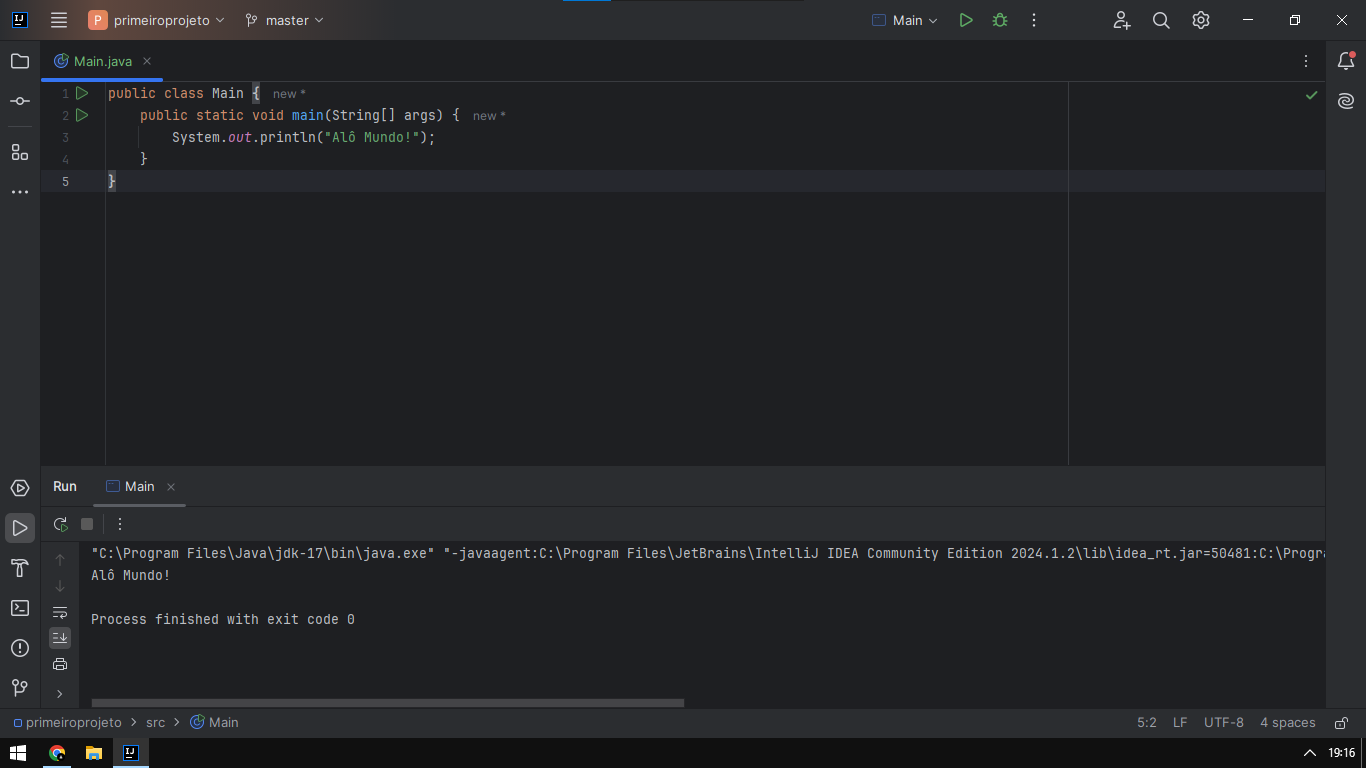This screenshot has width=1366, height=768.
Task: Click src in breadcrumb bar
Action: (x=156, y=723)
